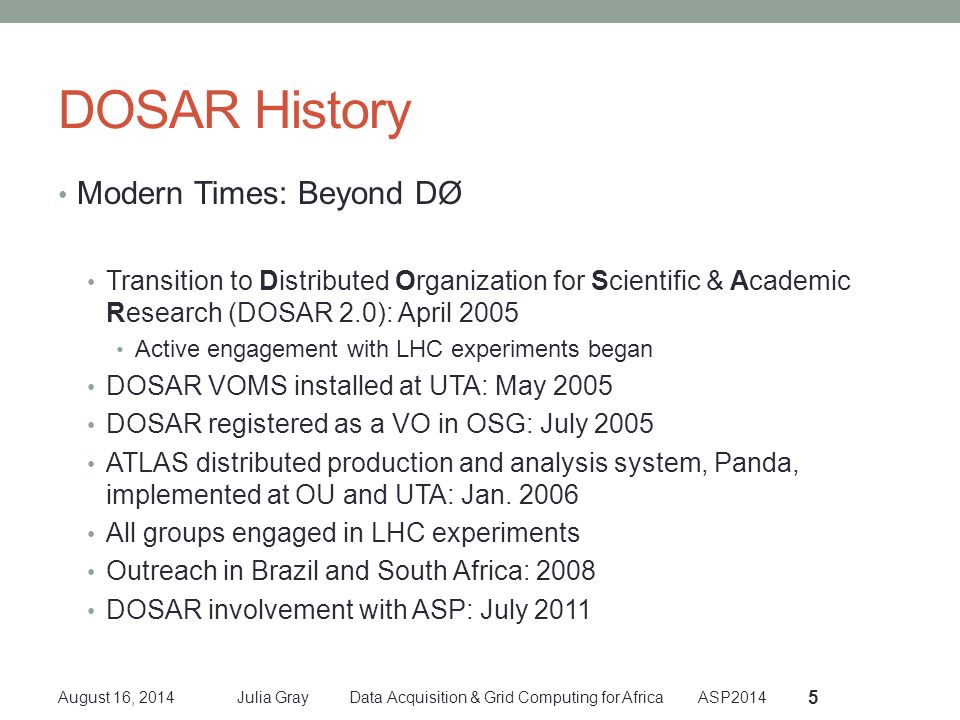Click the footer label 'ASP2014'
Viewport: 960px width, 720px height.
click(x=732, y=697)
